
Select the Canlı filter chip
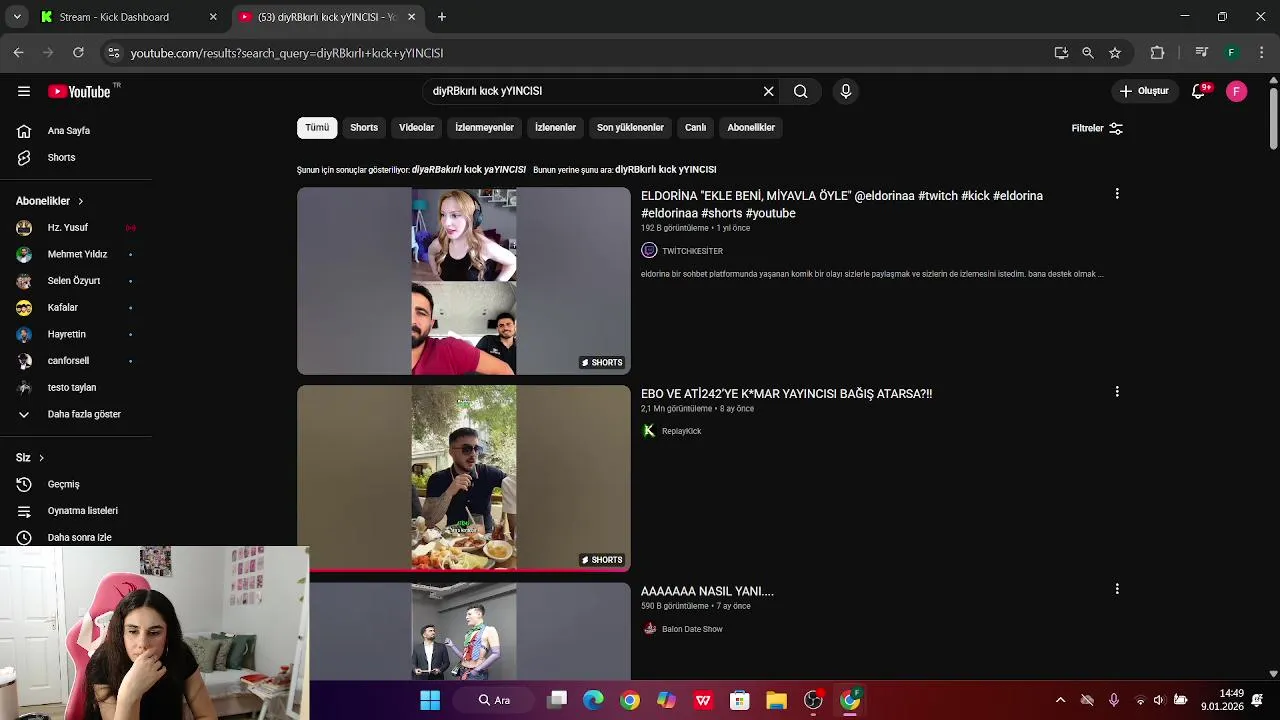click(695, 128)
